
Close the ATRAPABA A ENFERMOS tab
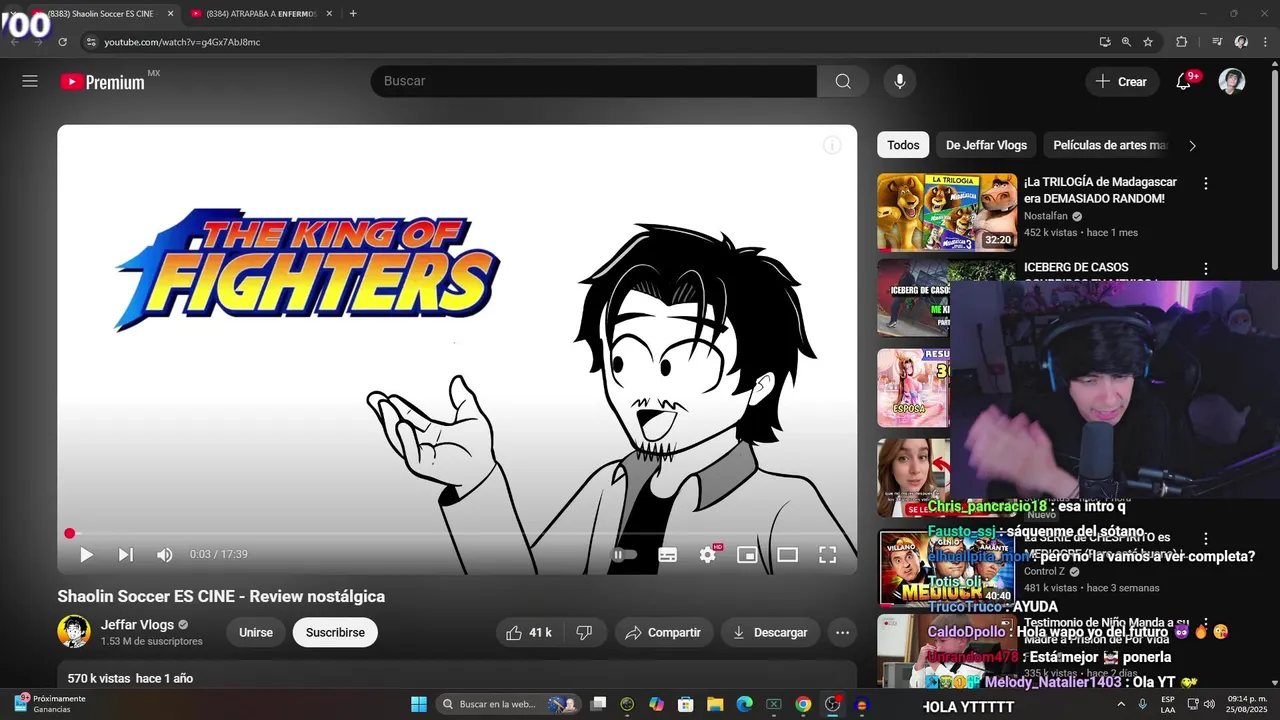point(329,14)
